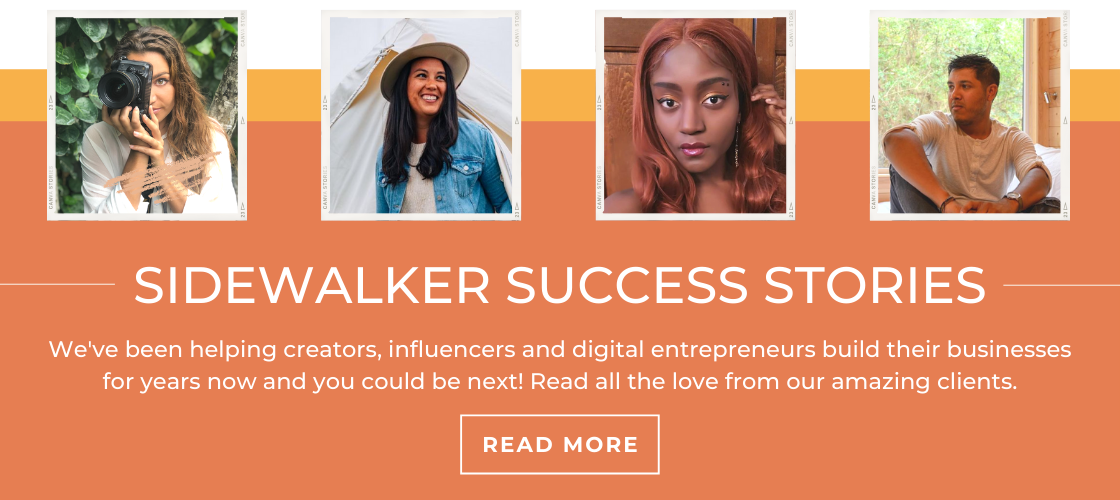Select the photo of red-haired woman

click(695, 115)
